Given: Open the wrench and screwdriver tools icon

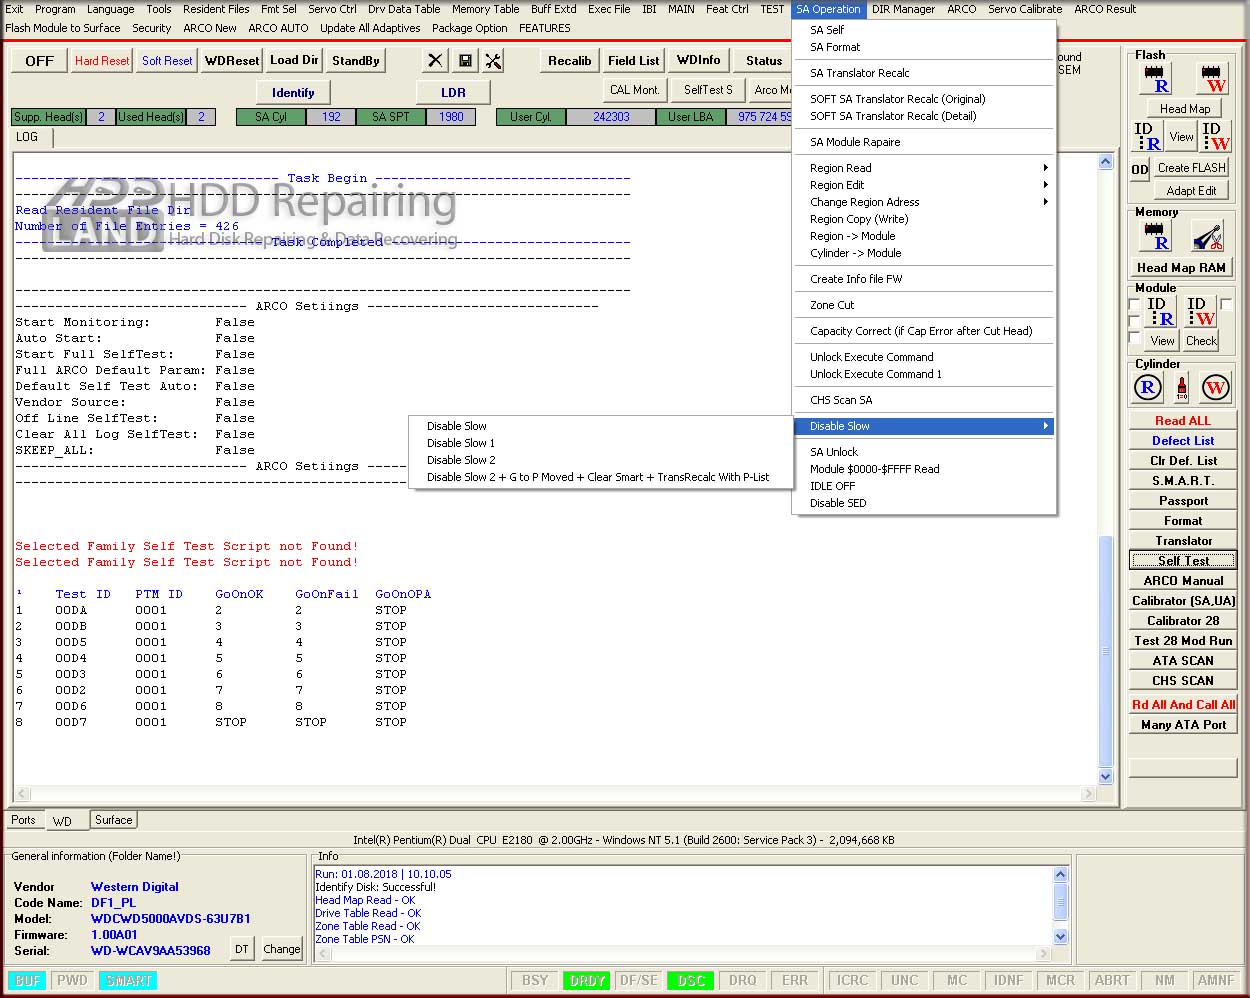Looking at the screenshot, I should [494, 61].
